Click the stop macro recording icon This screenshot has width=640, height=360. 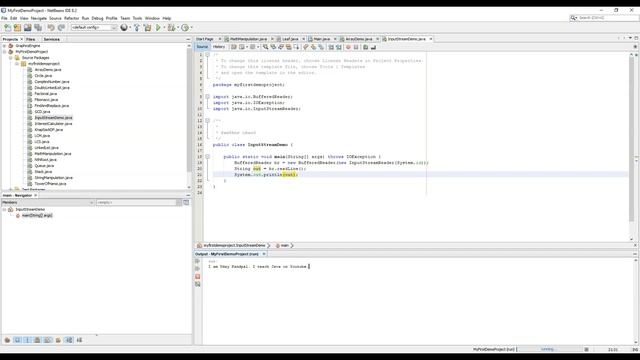[x=356, y=47]
